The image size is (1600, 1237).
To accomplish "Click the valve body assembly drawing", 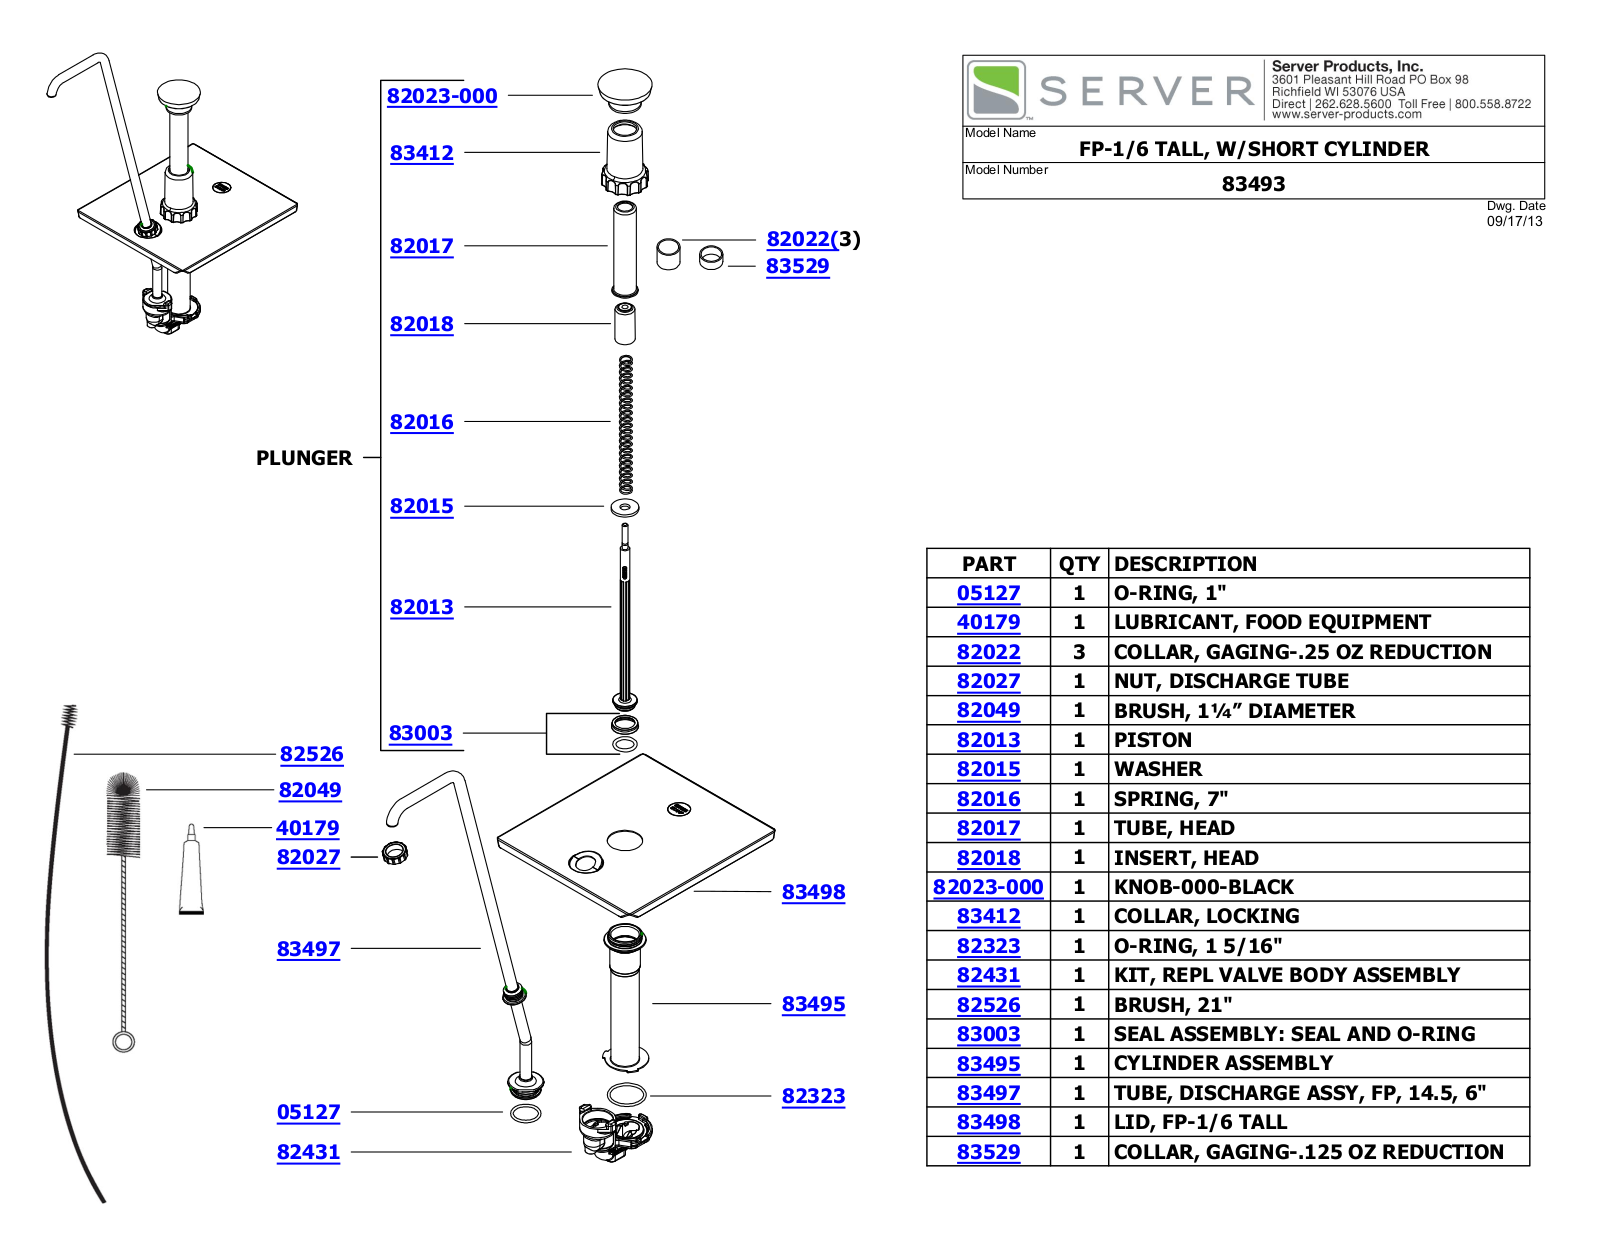I will click(615, 1132).
